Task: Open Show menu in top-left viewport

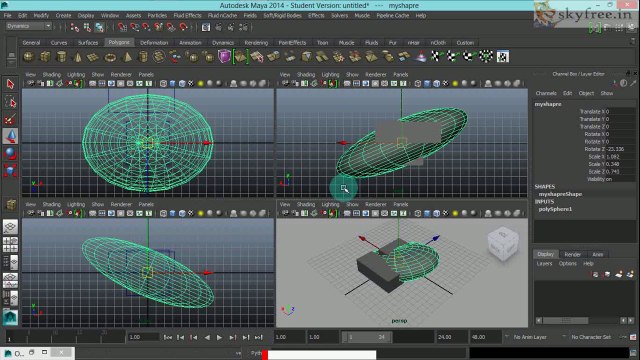Action: click(98, 75)
